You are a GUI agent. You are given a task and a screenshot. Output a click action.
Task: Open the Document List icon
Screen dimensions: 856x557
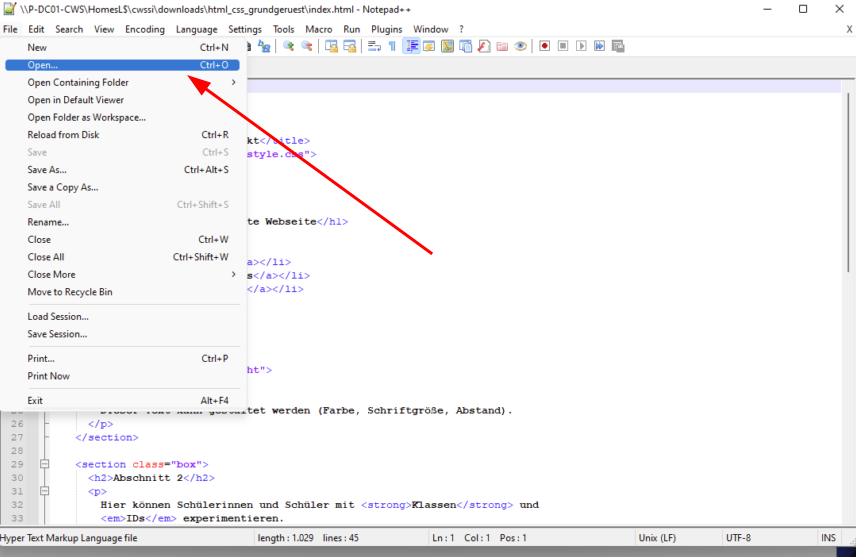[466, 46]
